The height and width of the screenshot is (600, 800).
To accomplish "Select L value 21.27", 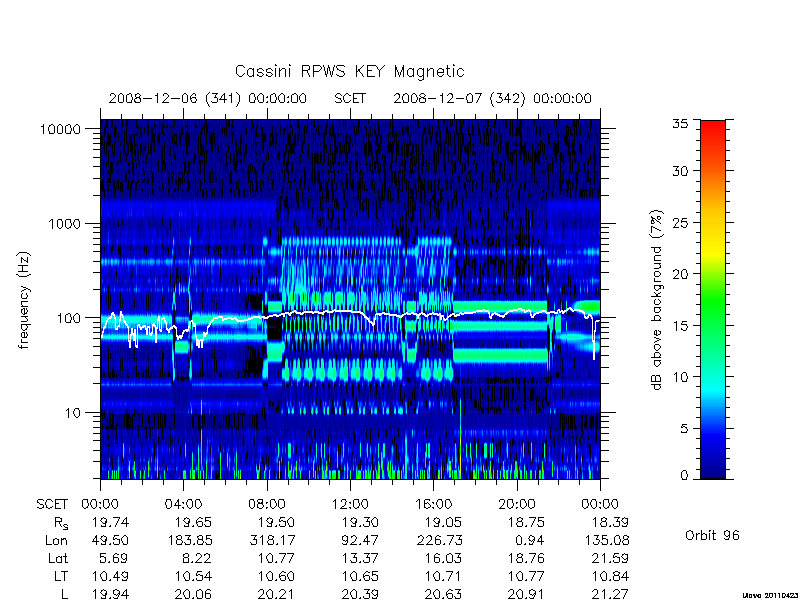I will pyautogui.click(x=610, y=594).
